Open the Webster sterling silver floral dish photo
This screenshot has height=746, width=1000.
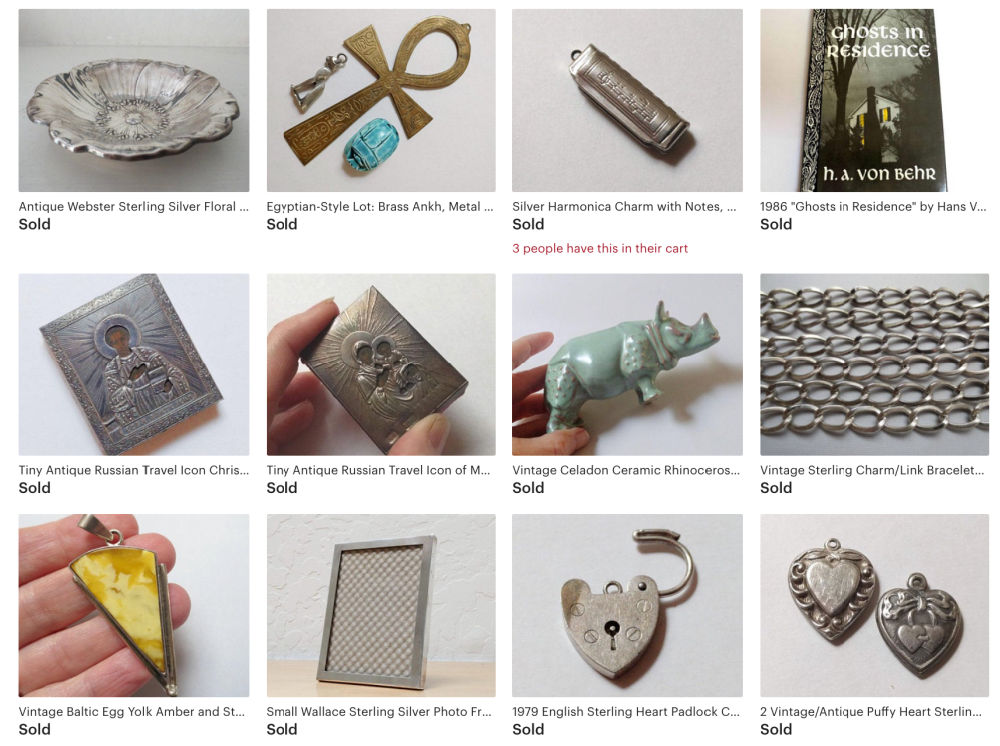pos(133,100)
